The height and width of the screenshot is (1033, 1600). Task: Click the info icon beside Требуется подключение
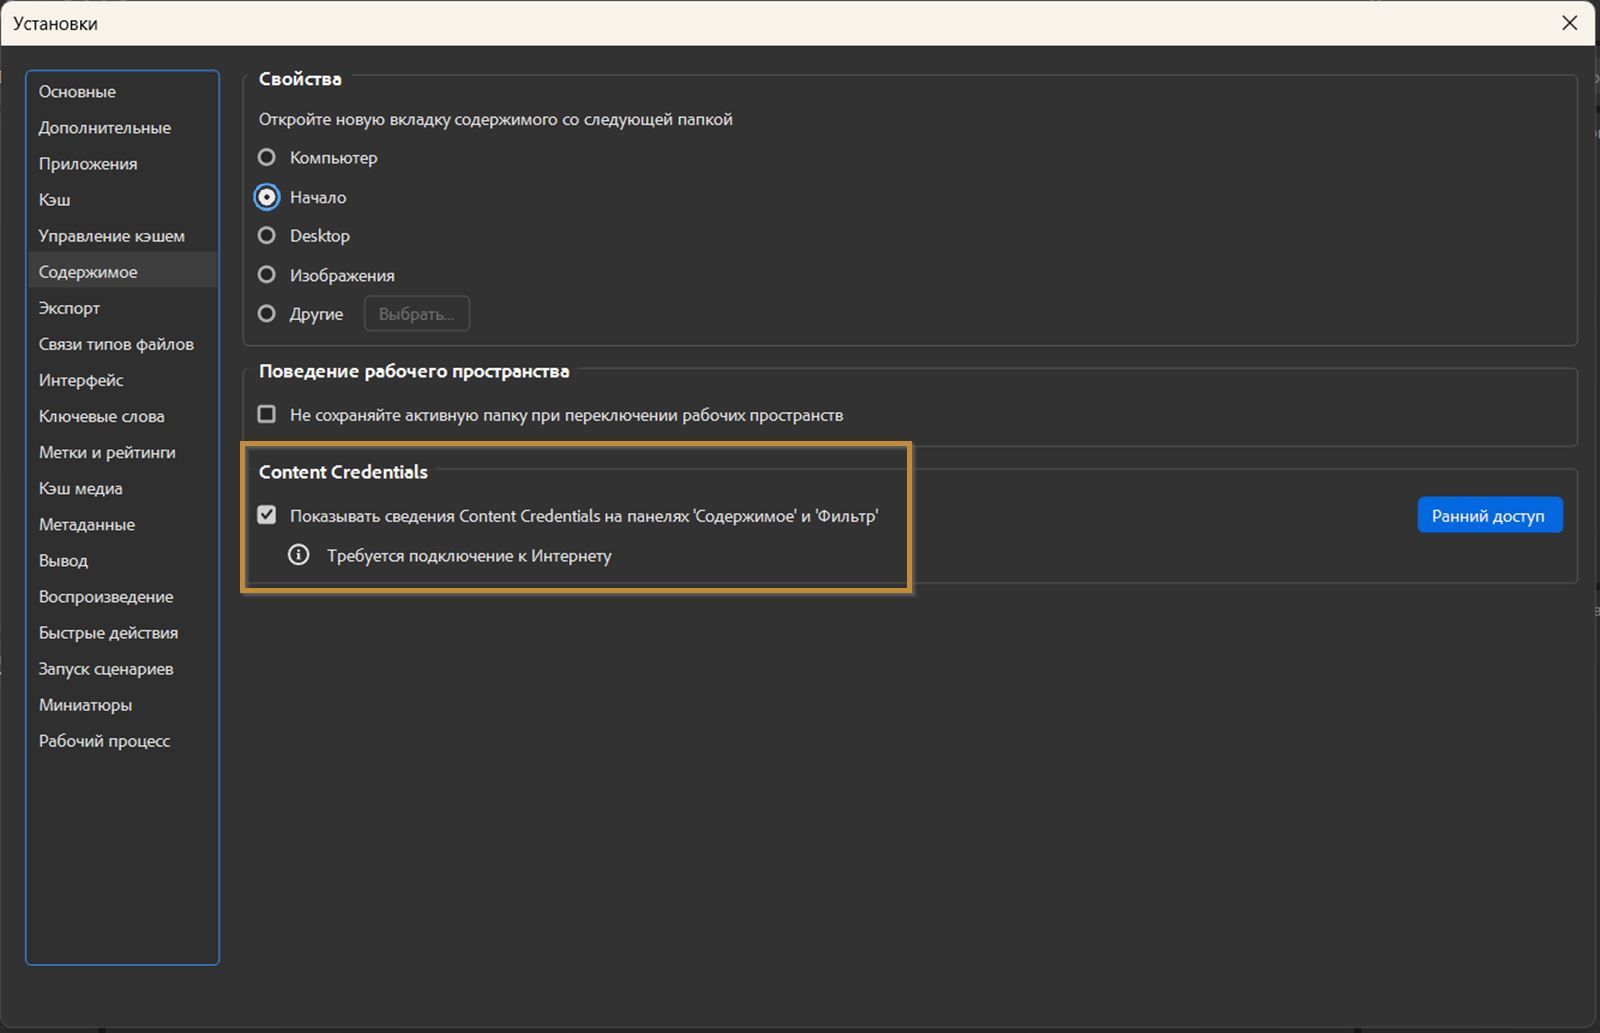click(298, 554)
